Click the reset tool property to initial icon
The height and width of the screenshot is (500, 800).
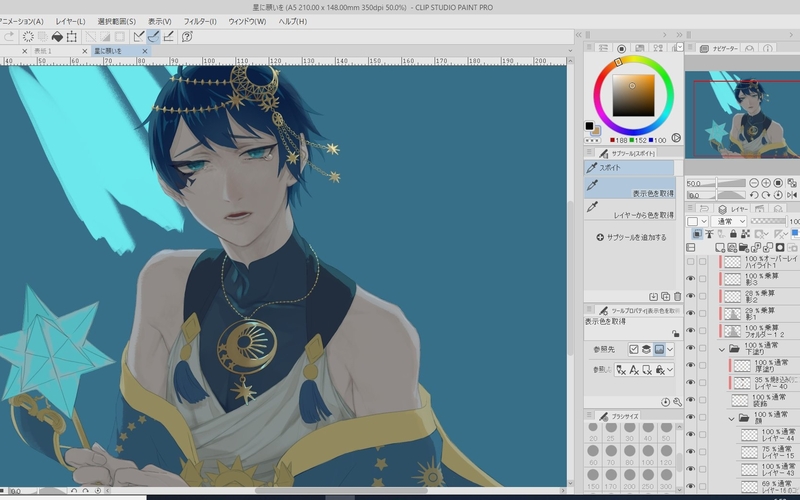click(x=665, y=402)
